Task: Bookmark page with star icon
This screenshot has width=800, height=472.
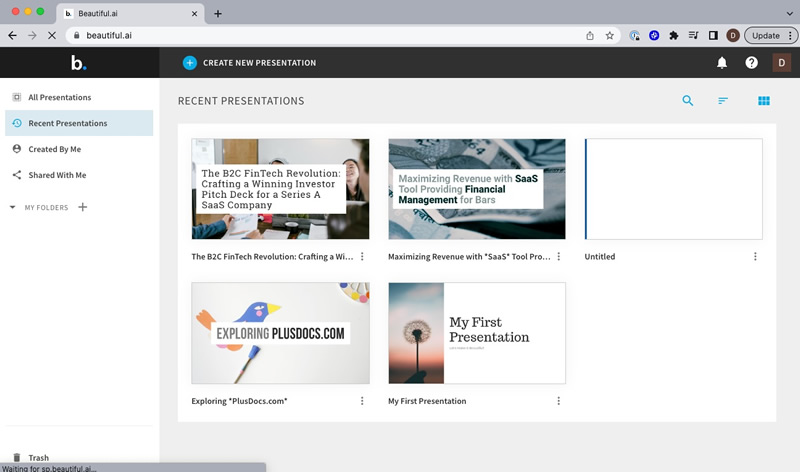Action: pos(609,35)
